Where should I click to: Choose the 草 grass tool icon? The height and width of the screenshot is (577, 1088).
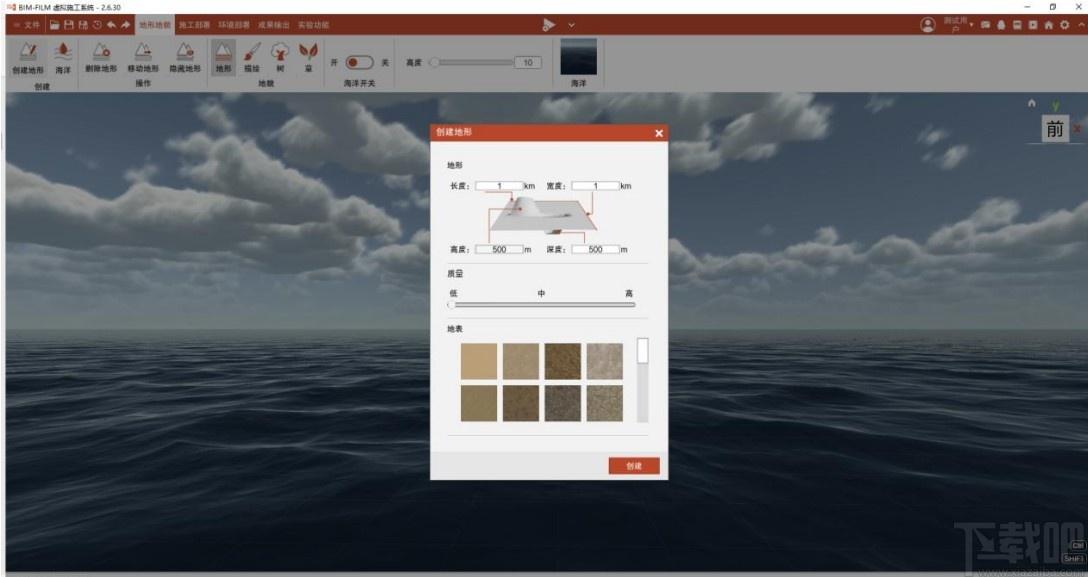point(309,58)
